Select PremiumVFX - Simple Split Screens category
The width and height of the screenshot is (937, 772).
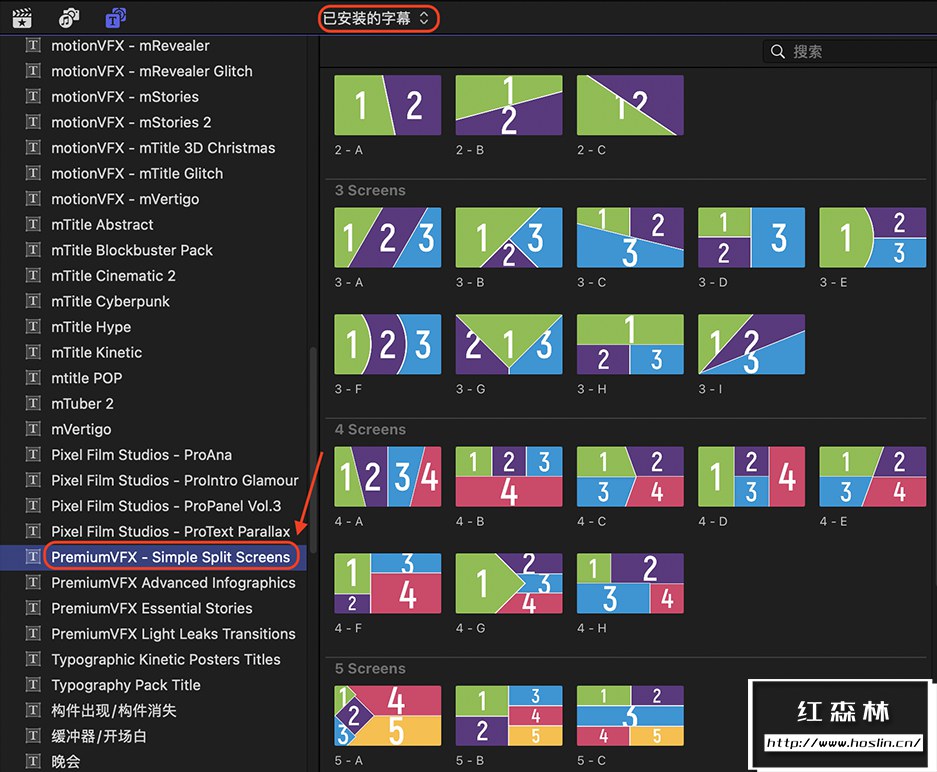tap(170, 557)
